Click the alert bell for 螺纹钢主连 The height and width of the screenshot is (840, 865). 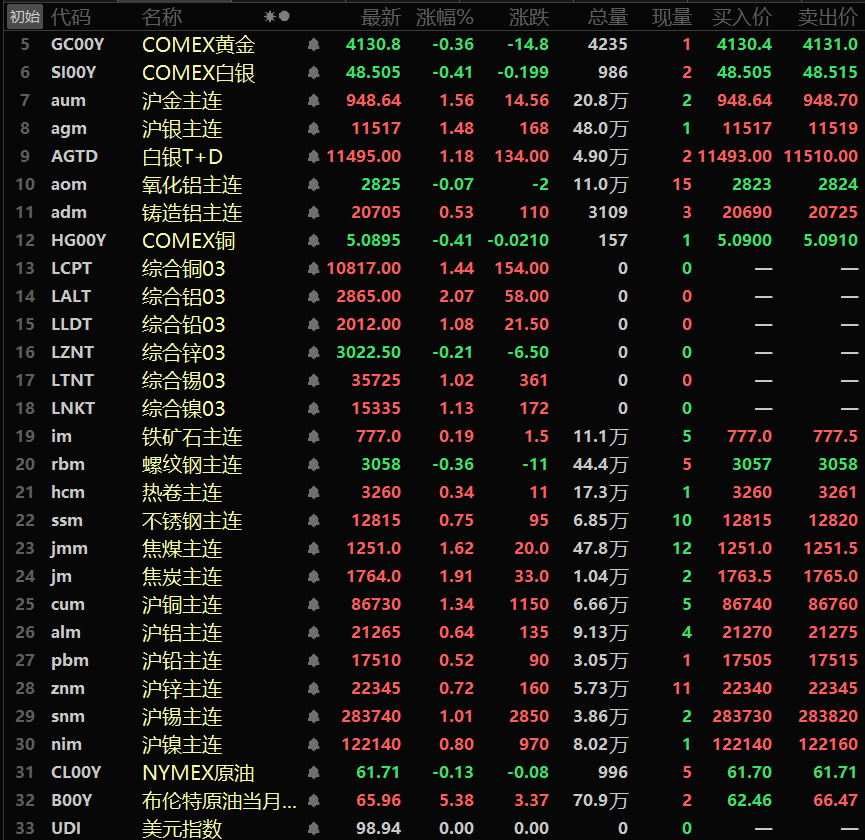pos(313,464)
